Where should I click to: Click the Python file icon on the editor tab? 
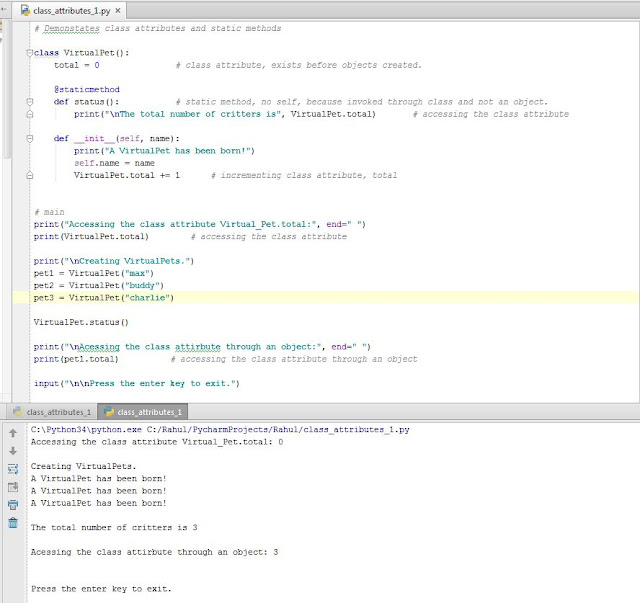(x=25, y=11)
